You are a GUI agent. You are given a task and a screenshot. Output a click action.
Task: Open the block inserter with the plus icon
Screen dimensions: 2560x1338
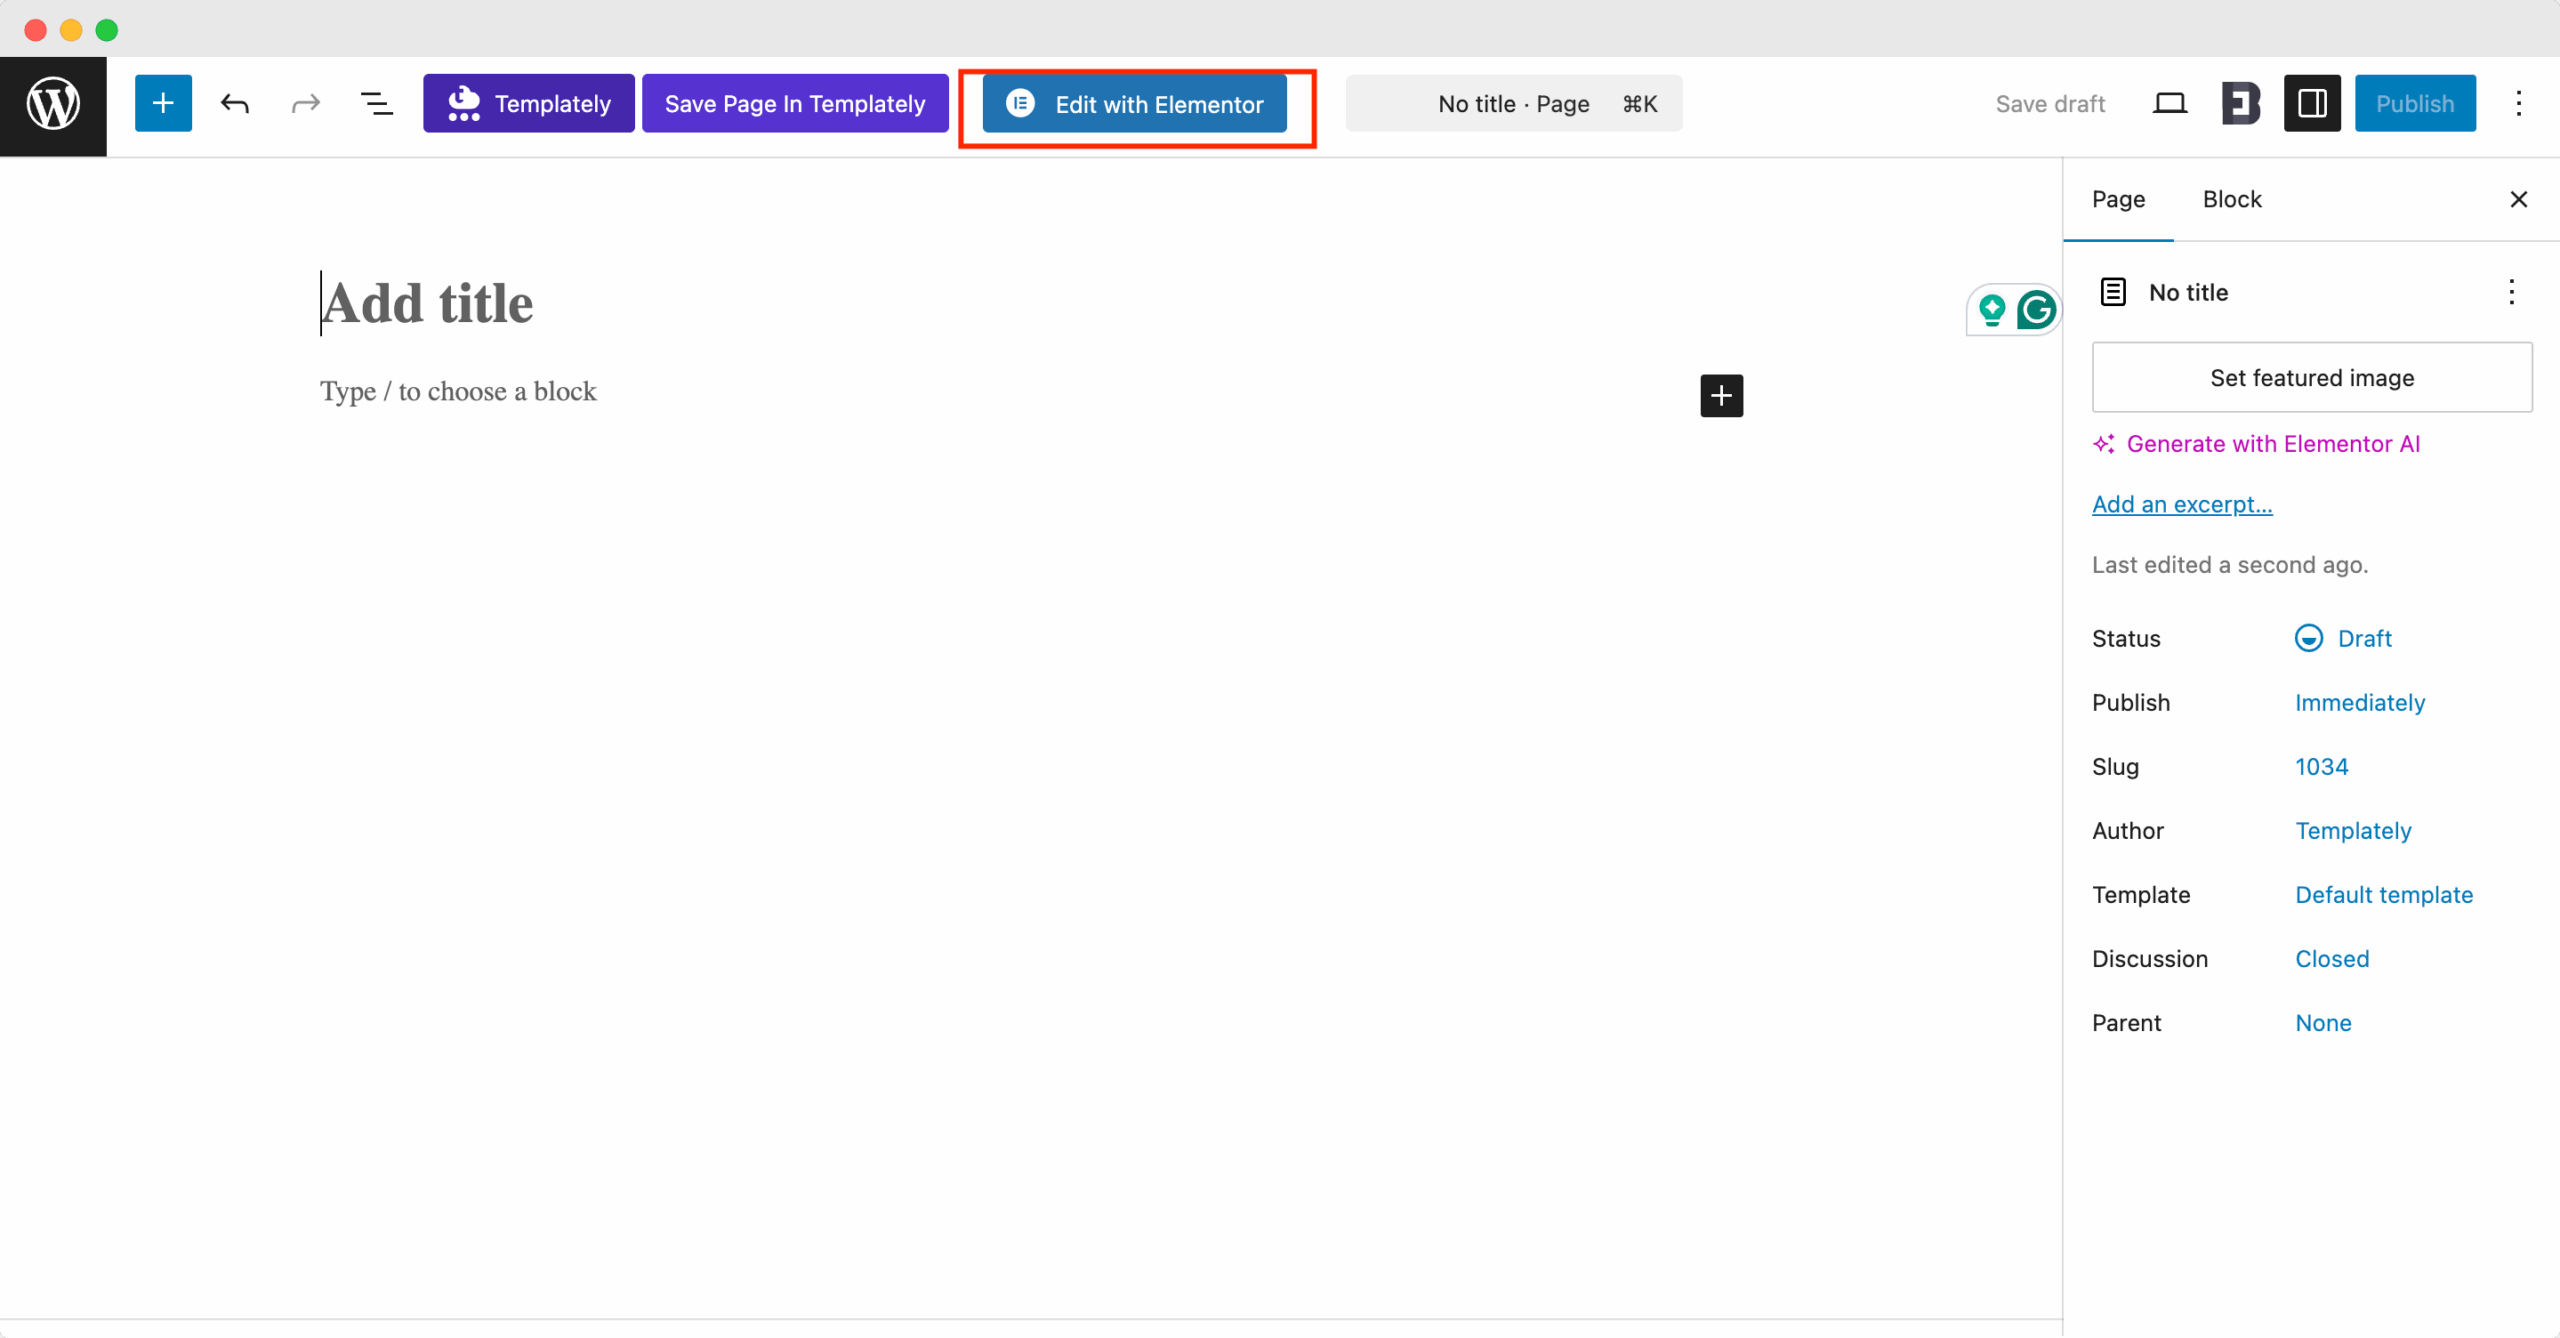(x=163, y=102)
